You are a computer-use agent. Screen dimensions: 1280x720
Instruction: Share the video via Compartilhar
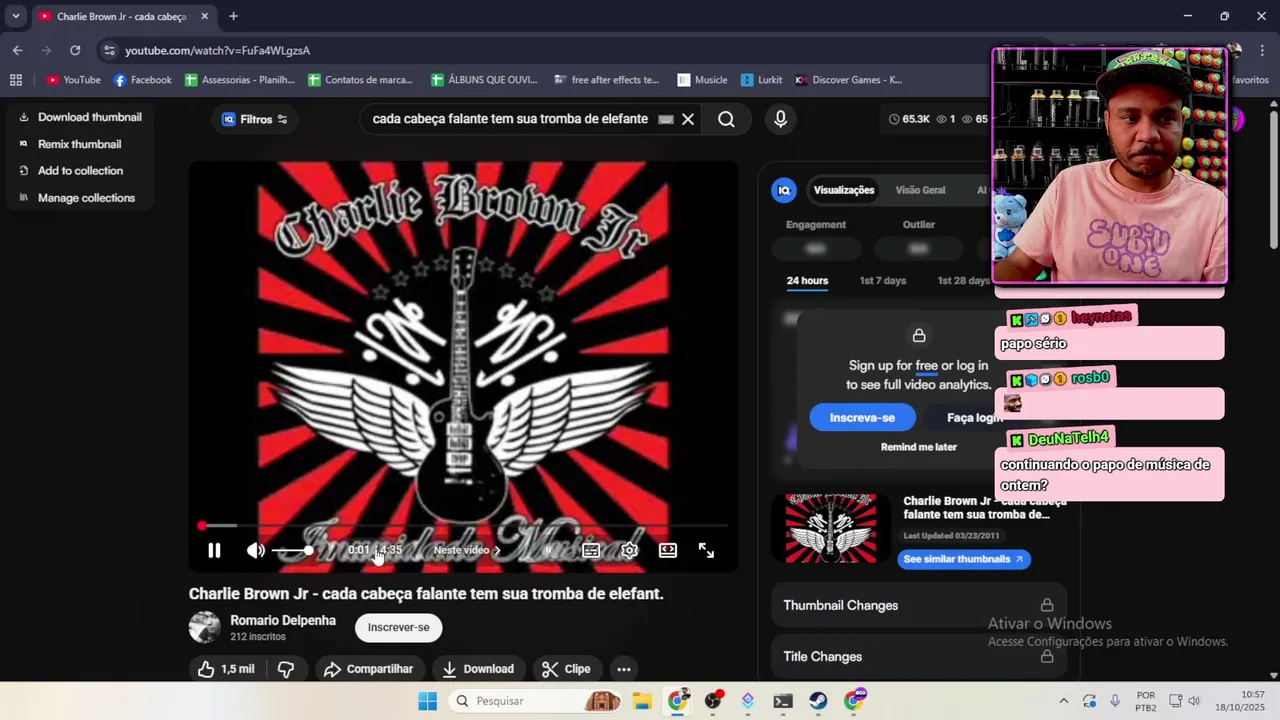click(x=369, y=669)
